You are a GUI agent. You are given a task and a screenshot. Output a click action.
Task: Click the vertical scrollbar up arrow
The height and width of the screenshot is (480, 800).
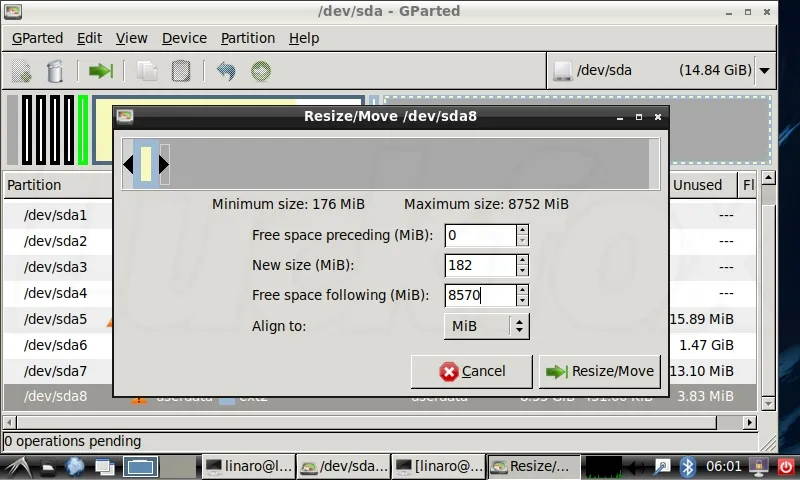click(768, 178)
